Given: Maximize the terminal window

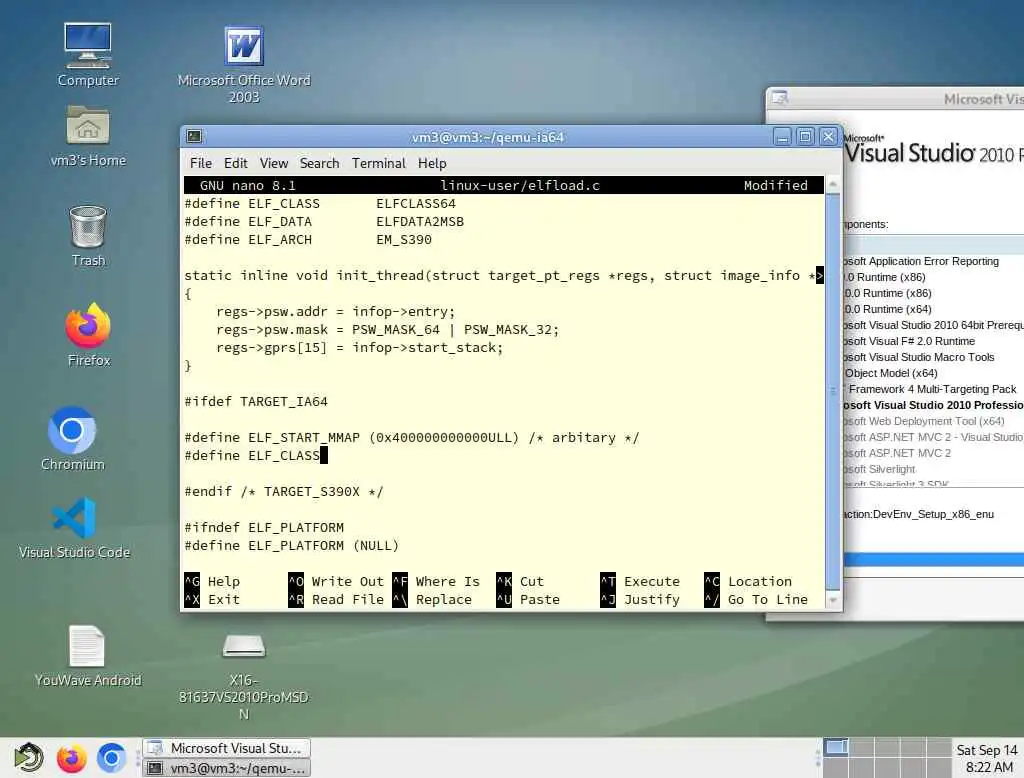Looking at the screenshot, I should click(x=805, y=137).
